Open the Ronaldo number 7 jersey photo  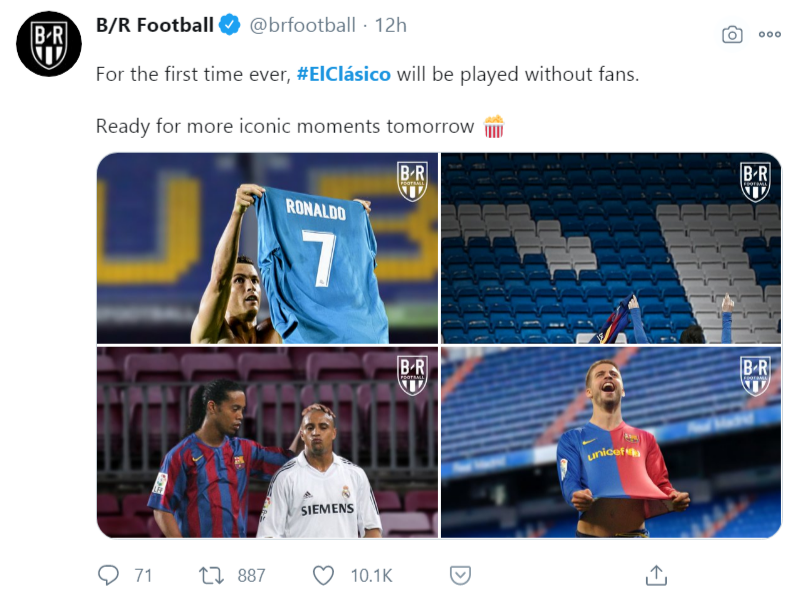click(267, 248)
